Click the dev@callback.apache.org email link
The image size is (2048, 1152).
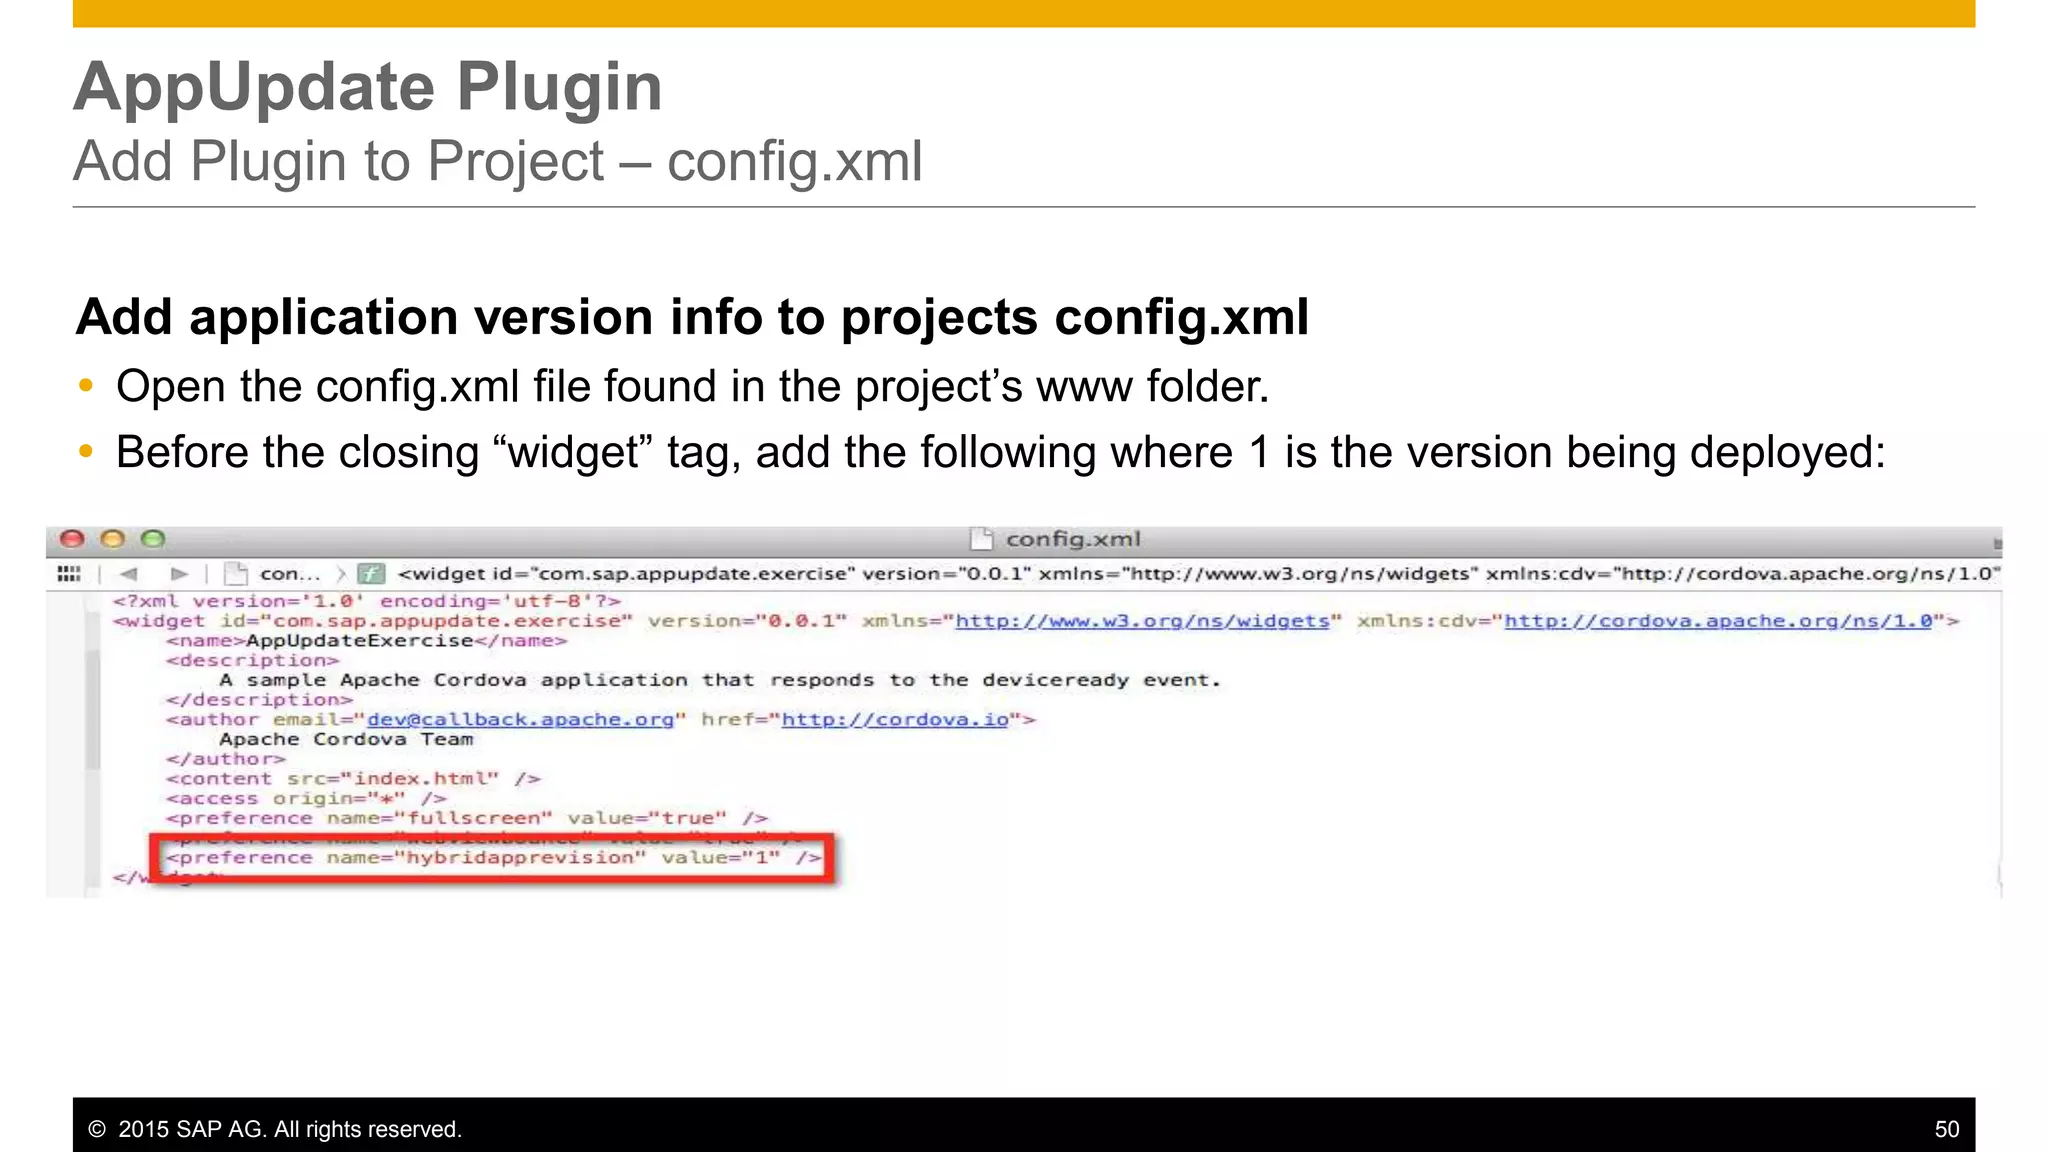coord(520,720)
